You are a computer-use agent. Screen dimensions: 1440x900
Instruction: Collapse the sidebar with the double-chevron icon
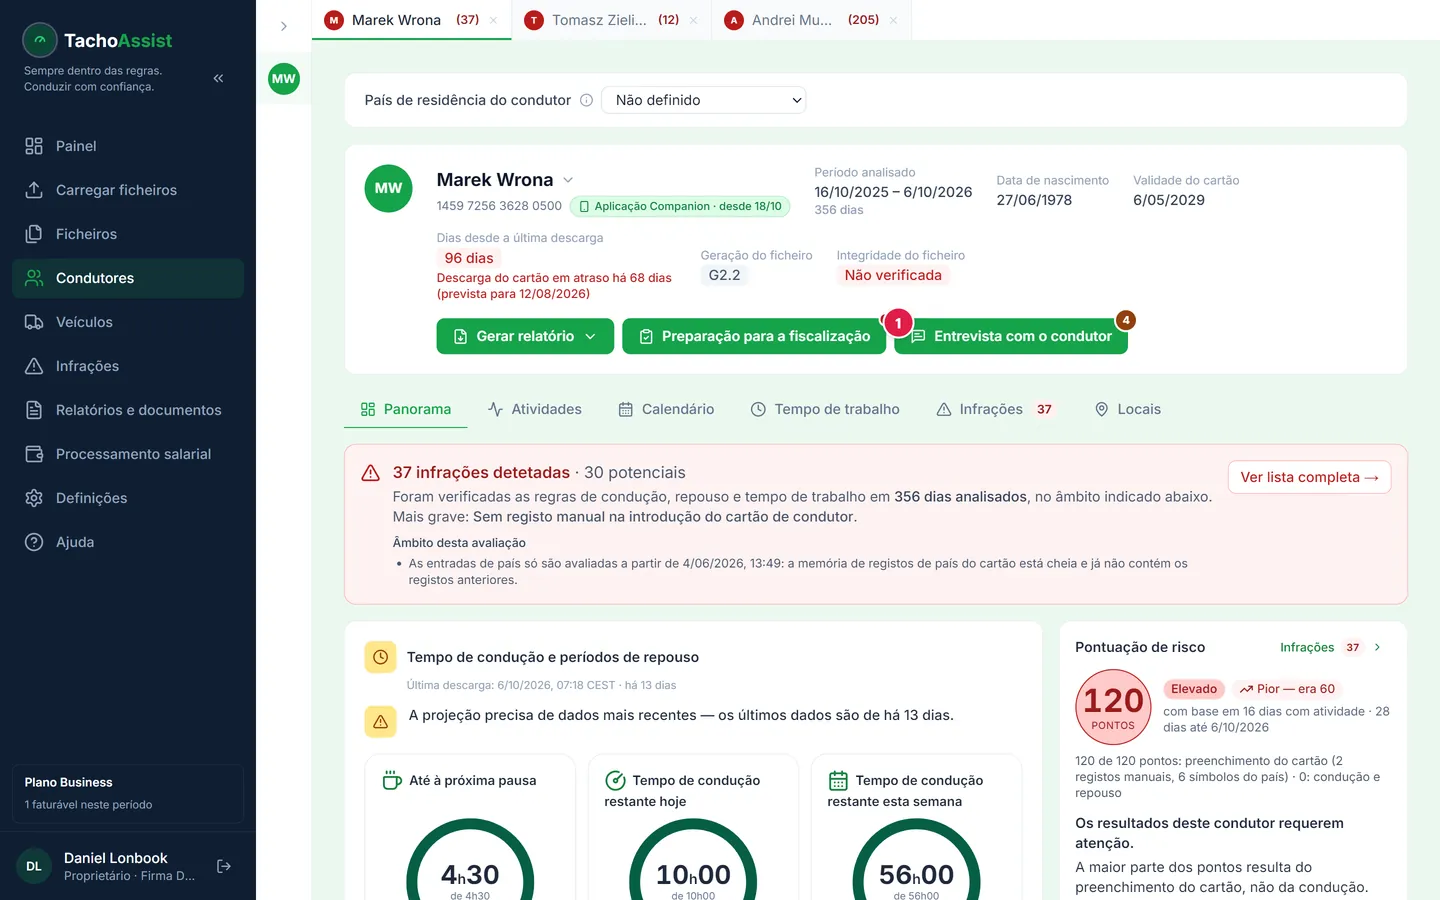click(x=218, y=78)
